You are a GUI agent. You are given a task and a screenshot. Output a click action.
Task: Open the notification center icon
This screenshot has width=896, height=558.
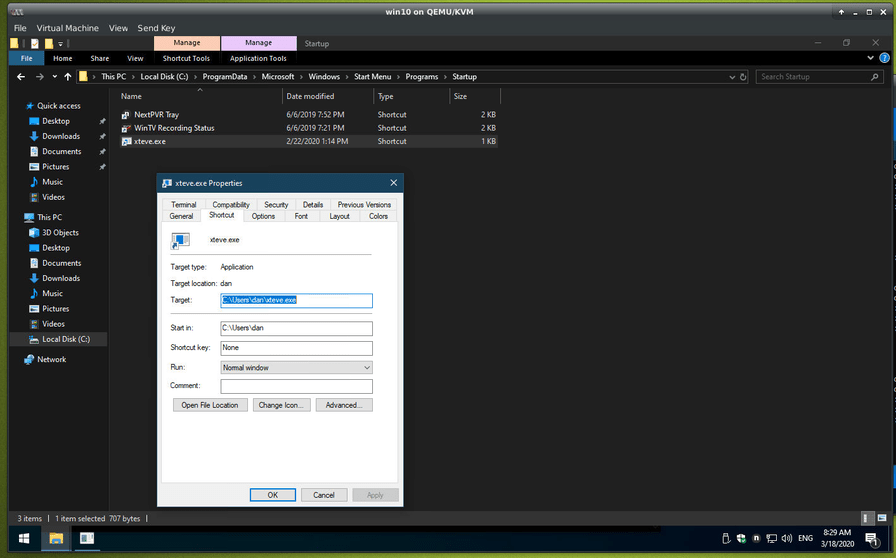coord(872,539)
